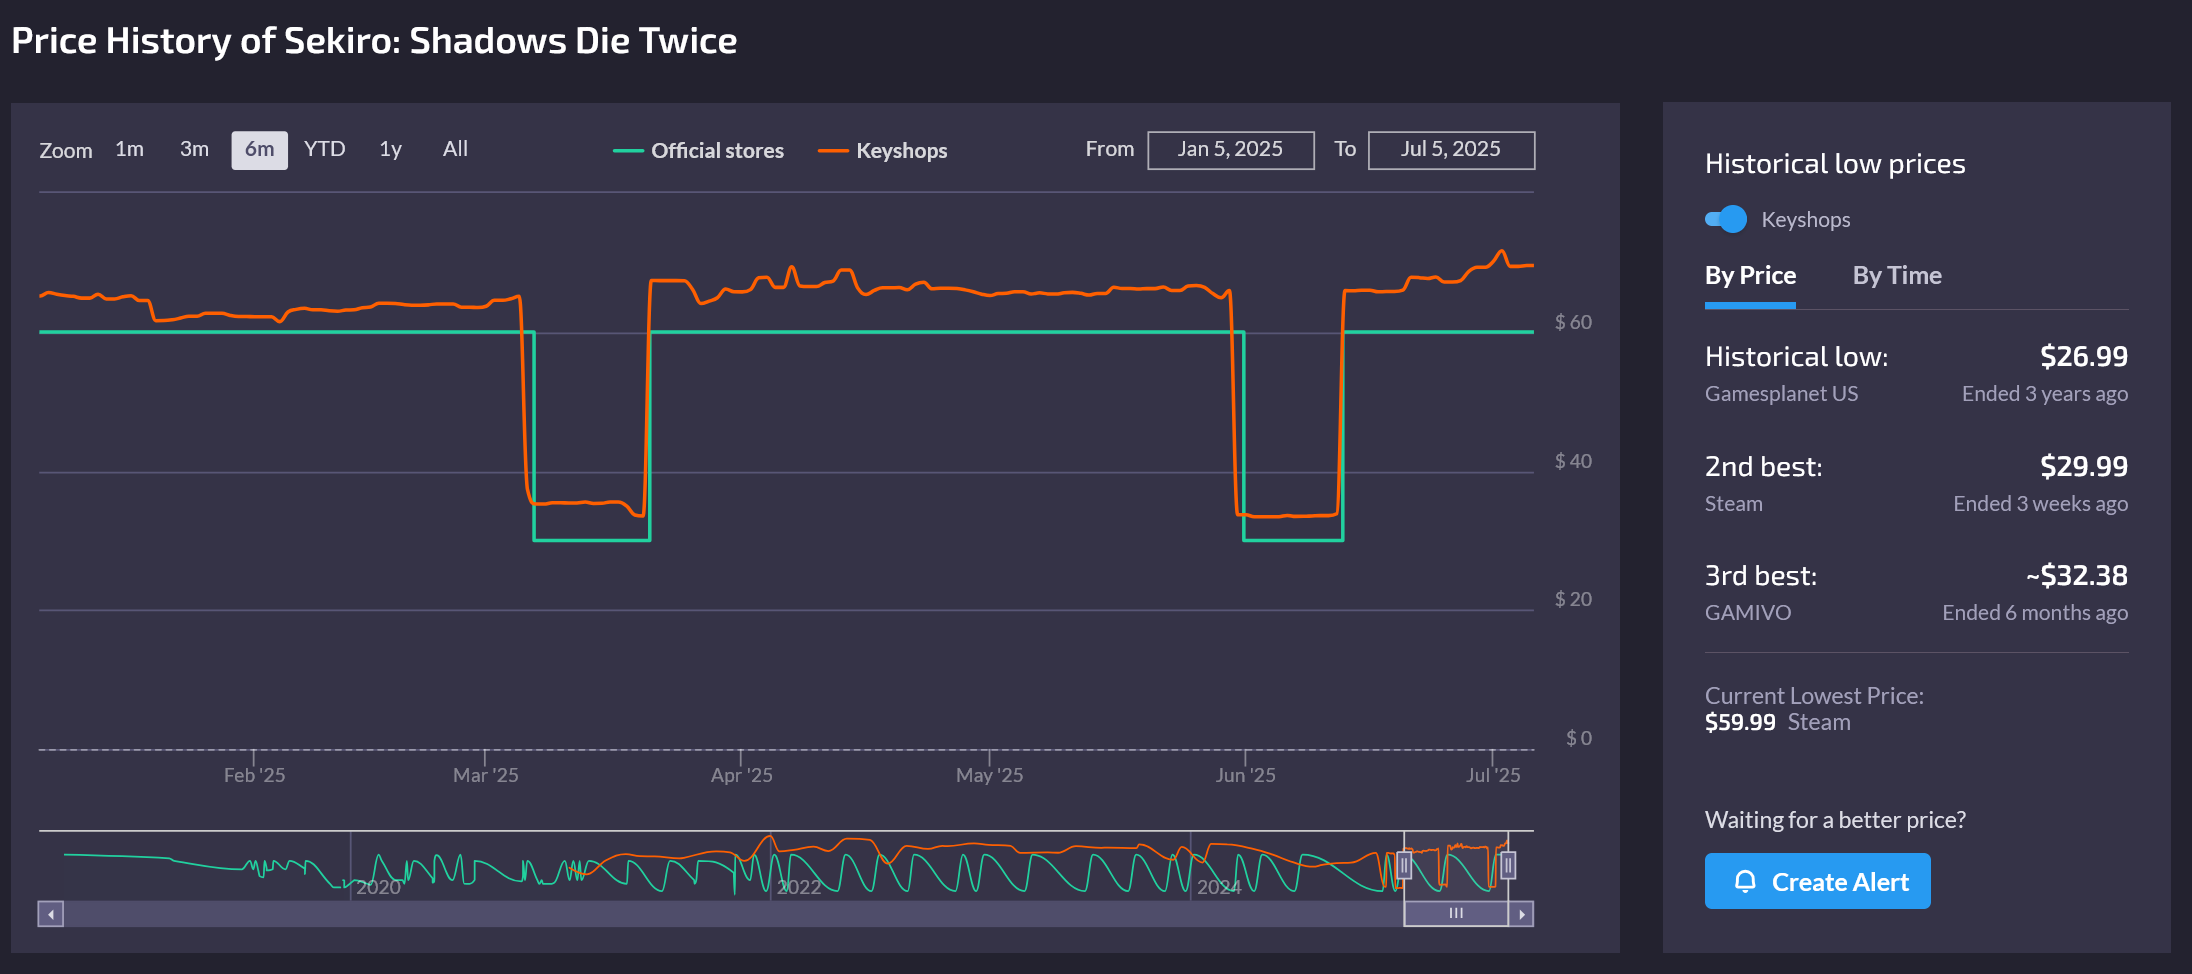This screenshot has height=974, width=2192.
Task: Click the ~$32.38 3rd best price
Action: [2077, 576]
